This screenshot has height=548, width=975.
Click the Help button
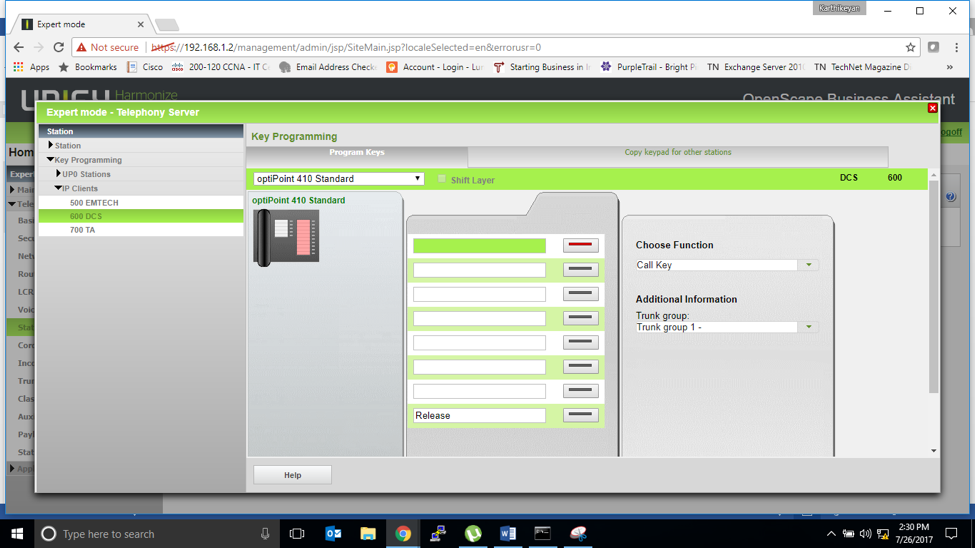pyautogui.click(x=292, y=475)
